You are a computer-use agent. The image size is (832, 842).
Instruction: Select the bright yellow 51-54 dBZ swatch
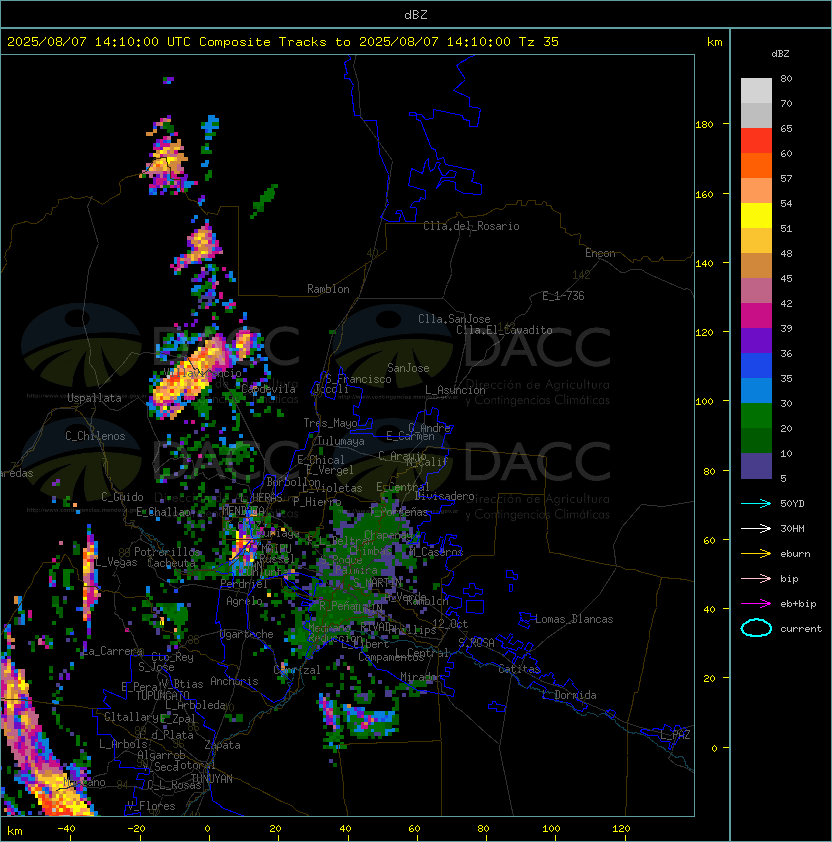click(x=756, y=216)
